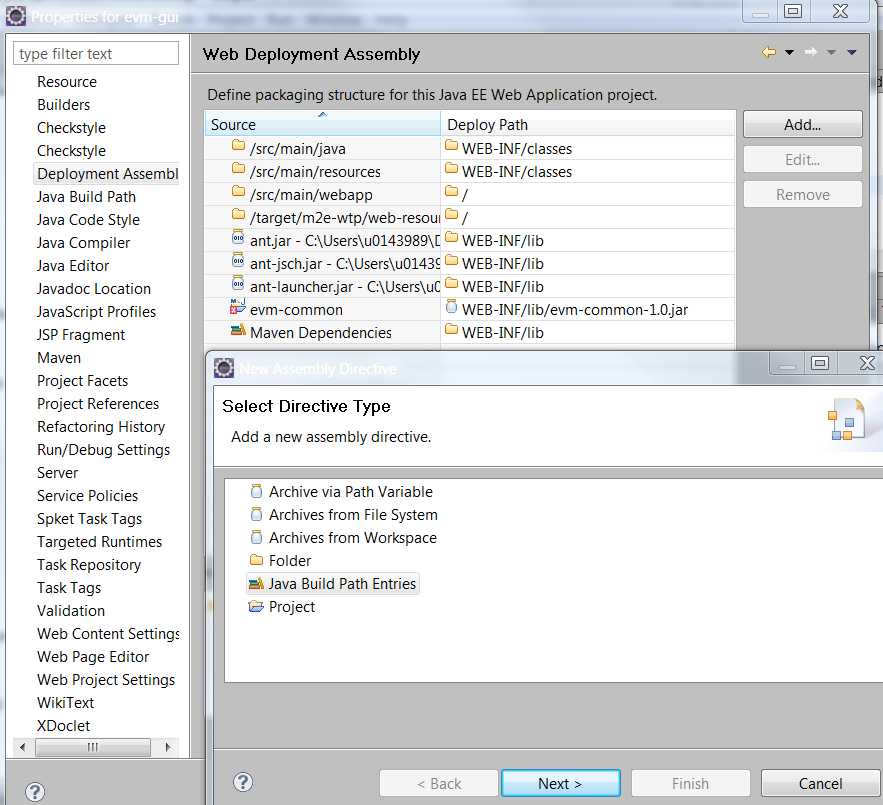Image resolution: width=883 pixels, height=805 pixels.
Task: Click the Add... button
Action: (x=802, y=124)
